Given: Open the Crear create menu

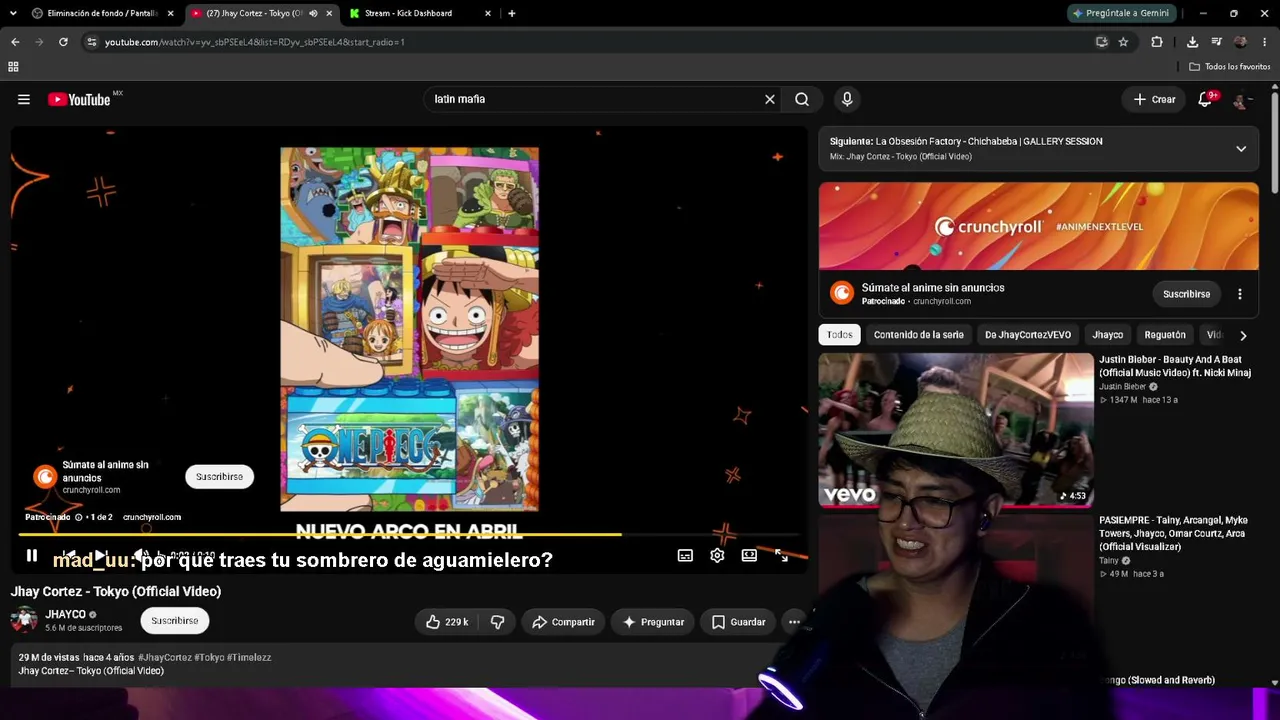Looking at the screenshot, I should [1154, 99].
